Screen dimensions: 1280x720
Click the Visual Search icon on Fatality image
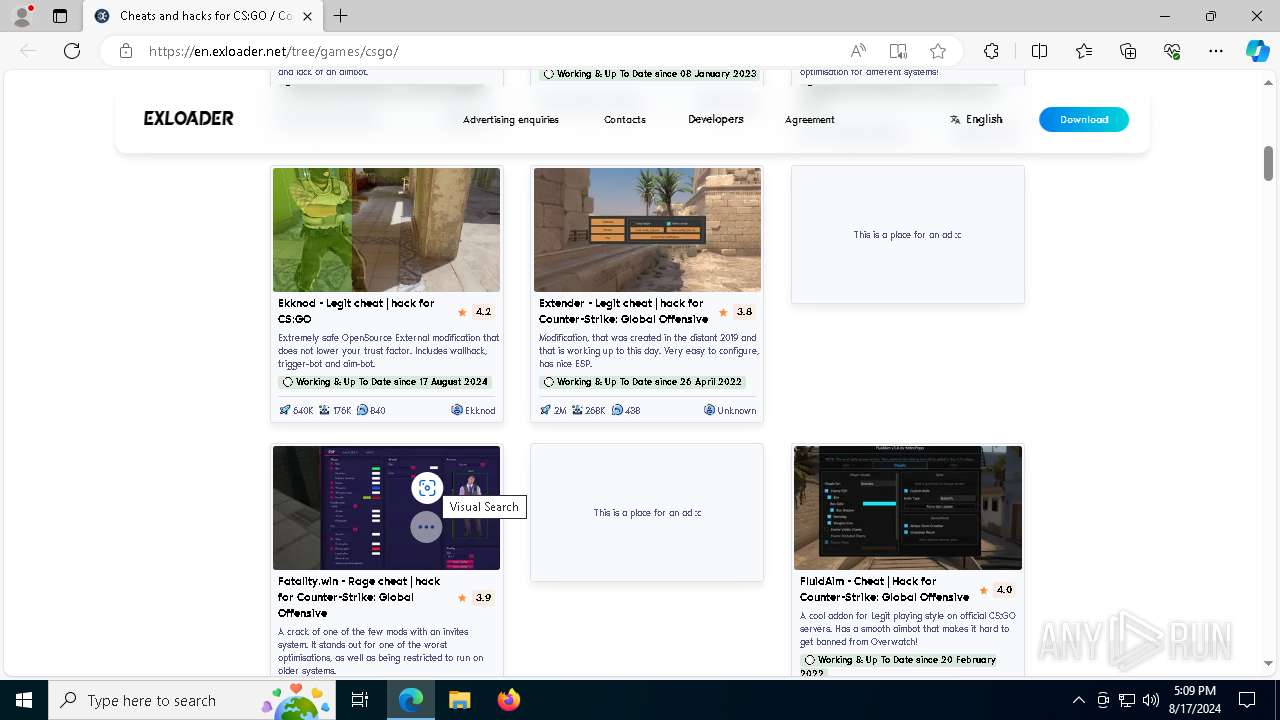(427, 488)
